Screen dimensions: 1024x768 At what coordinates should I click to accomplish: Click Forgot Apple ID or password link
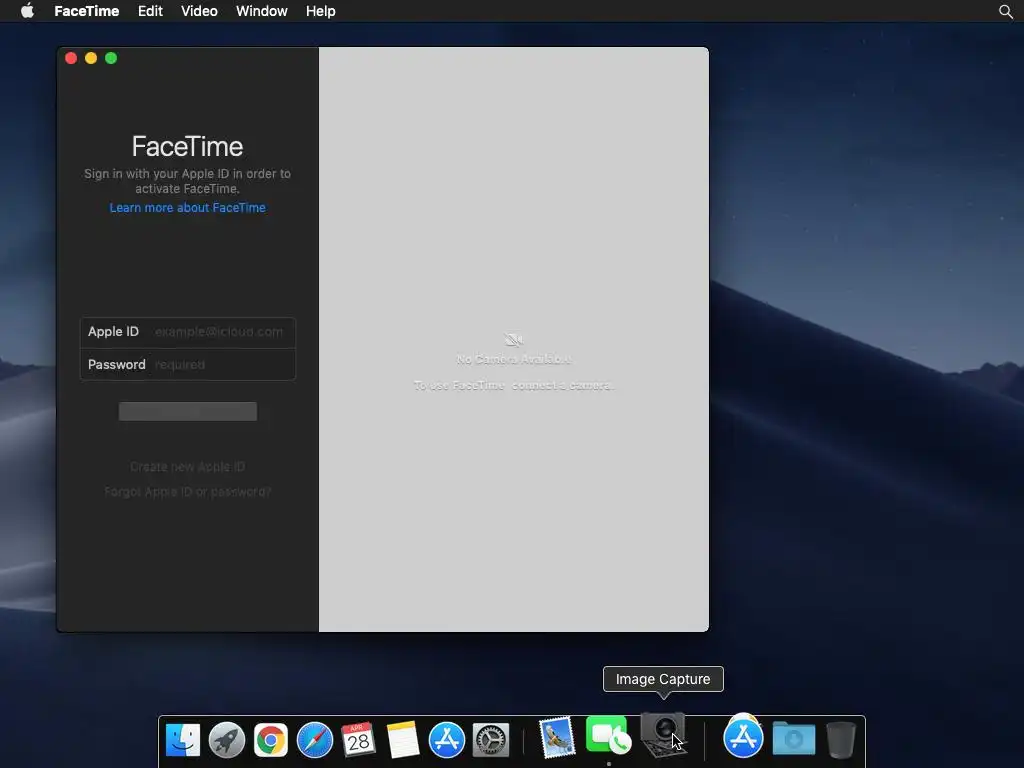[x=187, y=492]
